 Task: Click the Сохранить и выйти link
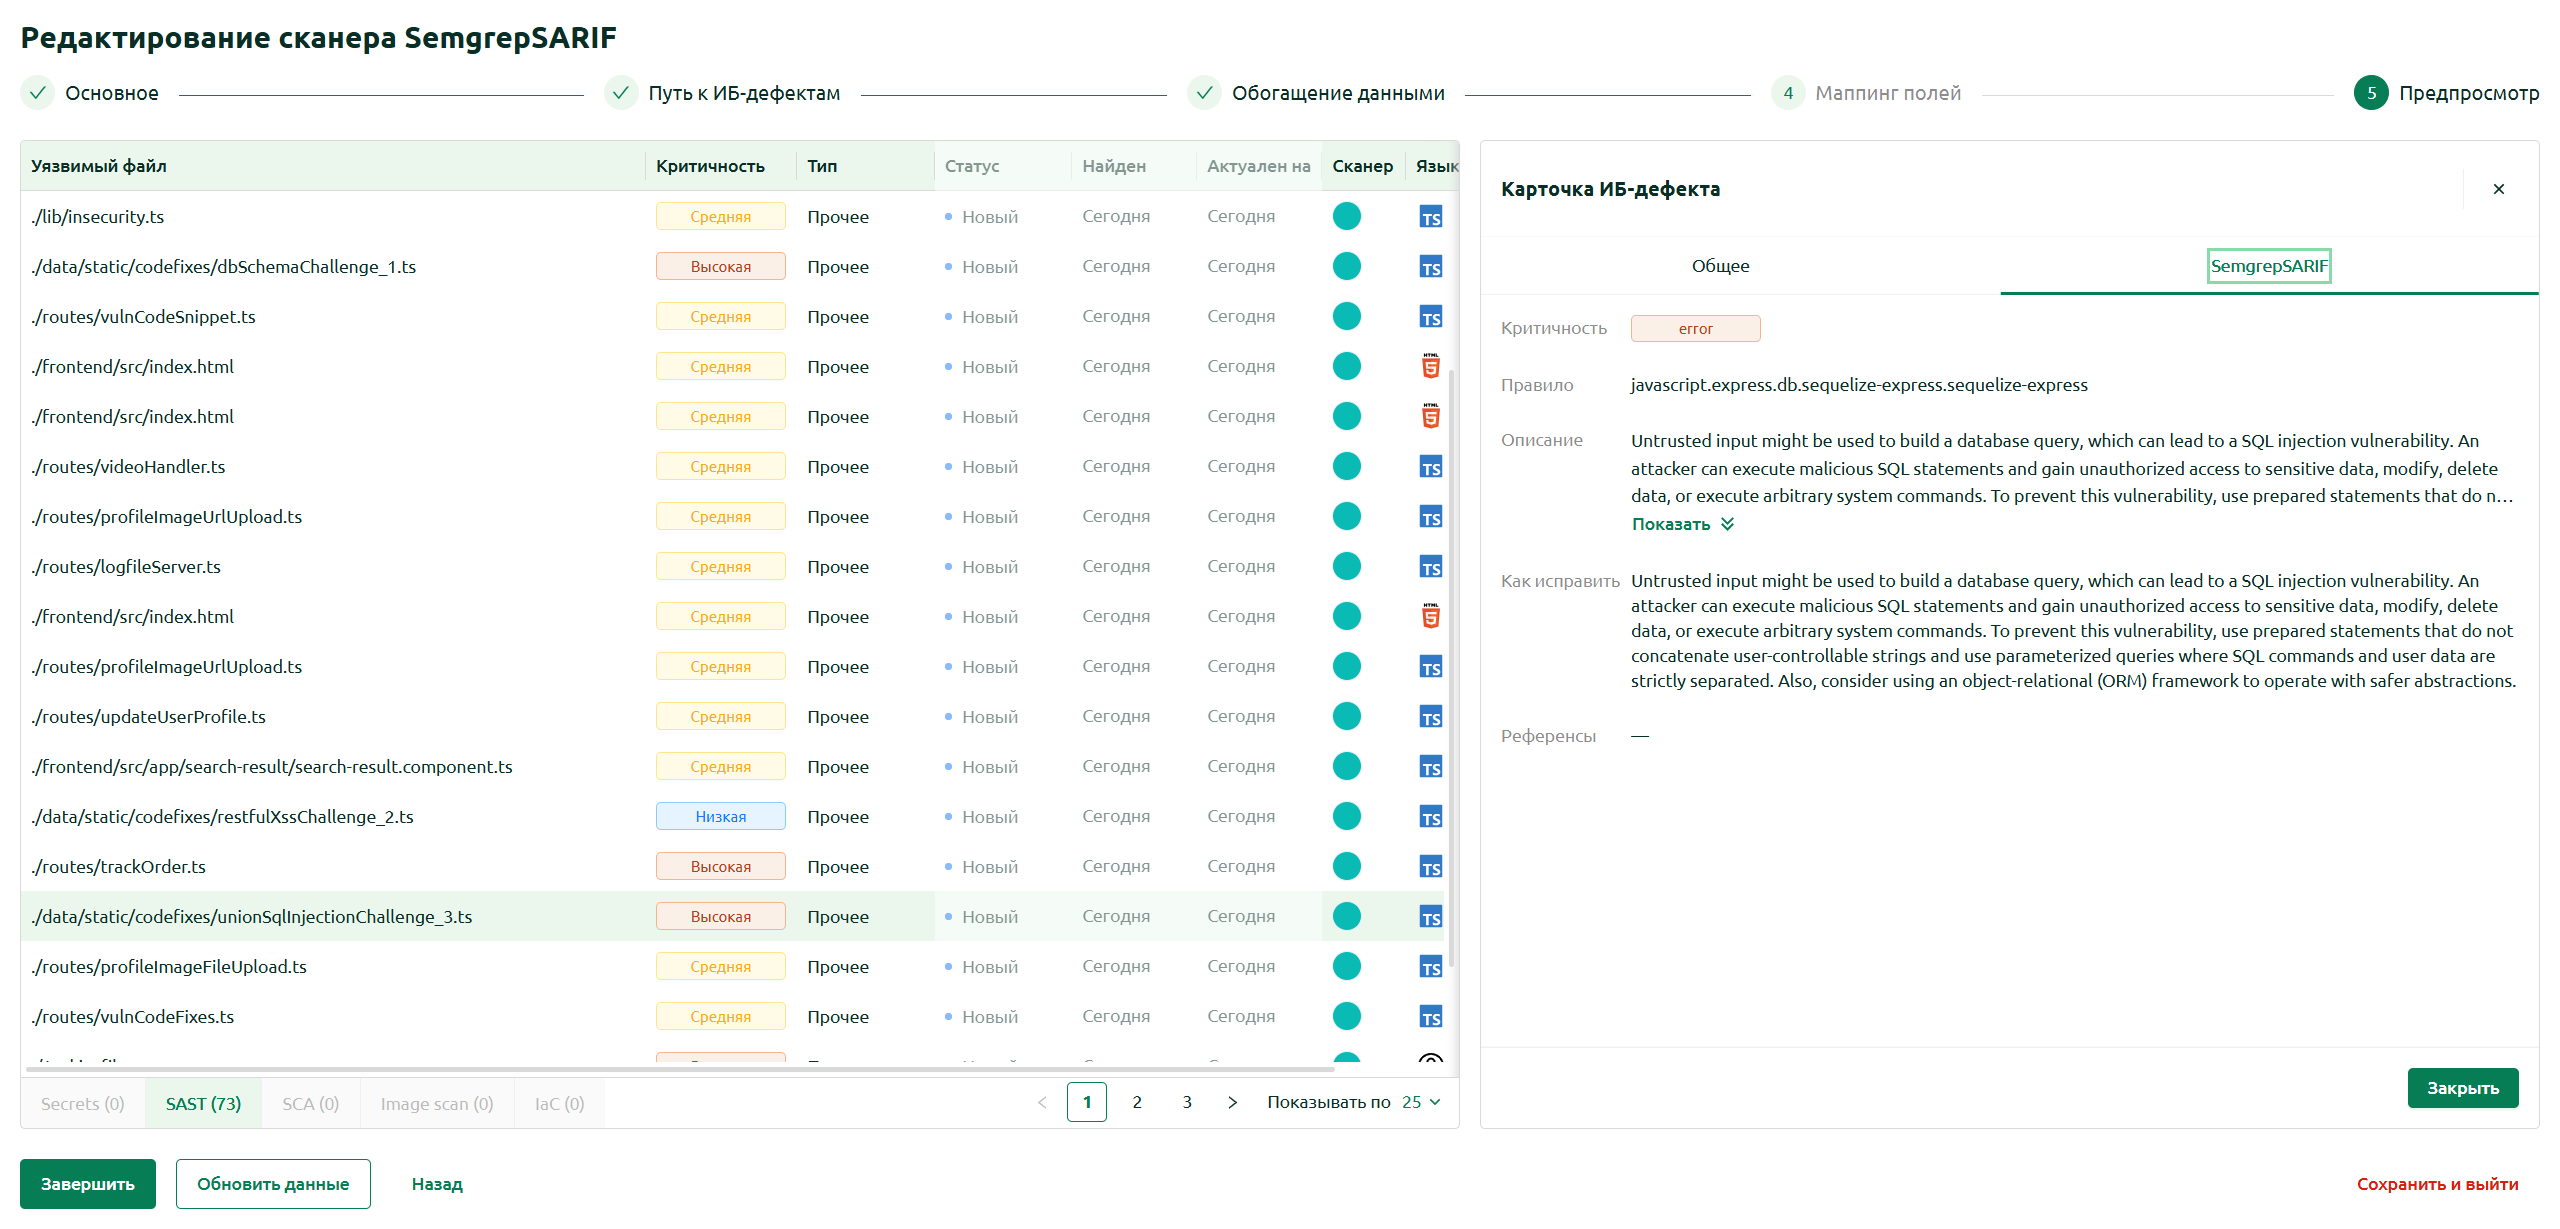[x=2437, y=1184]
